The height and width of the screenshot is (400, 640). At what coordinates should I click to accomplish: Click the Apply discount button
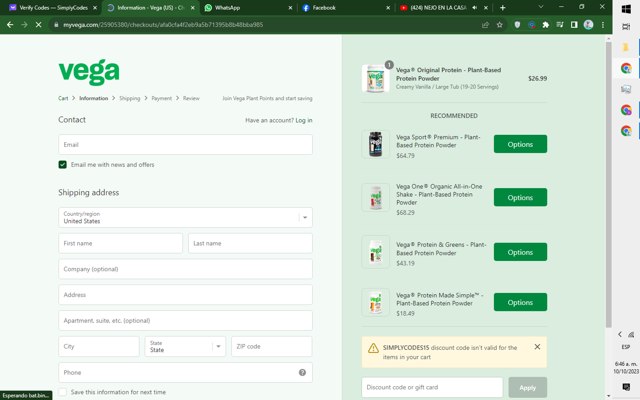527,388
